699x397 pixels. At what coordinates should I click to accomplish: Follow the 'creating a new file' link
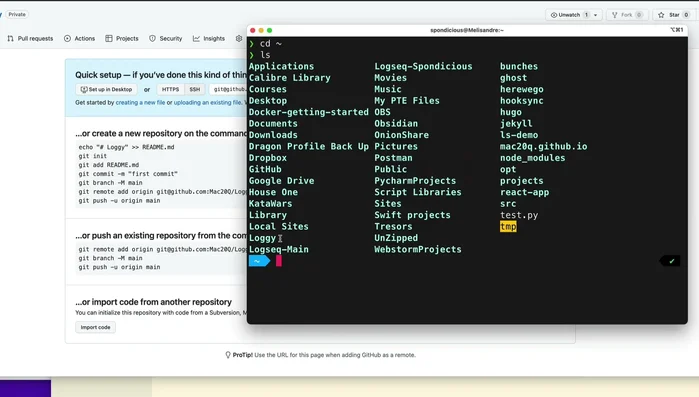(x=140, y=102)
